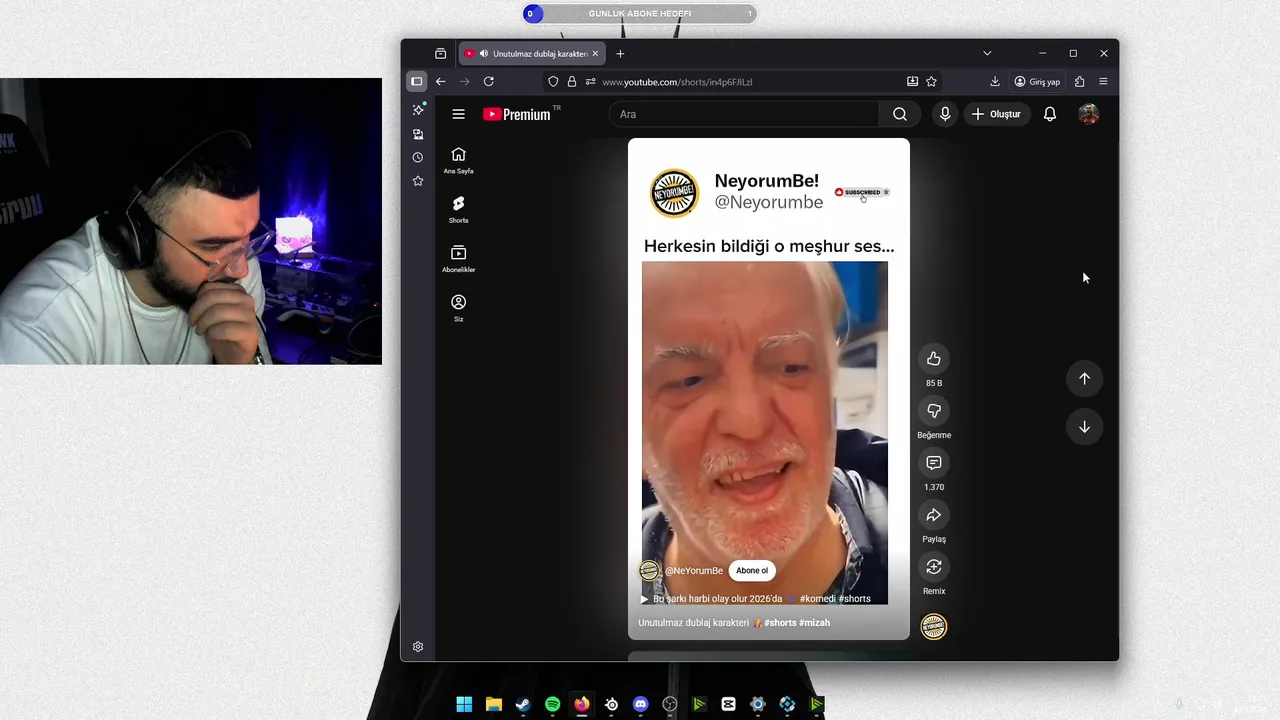This screenshot has width=1280, height=720.
Task: Open permissions icon in address bar
Action: pyautogui.click(x=590, y=81)
